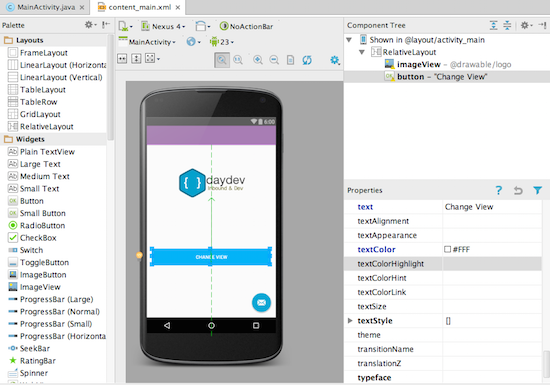Select the Widgets palette group
This screenshot has width=550, height=385.
coord(53,139)
